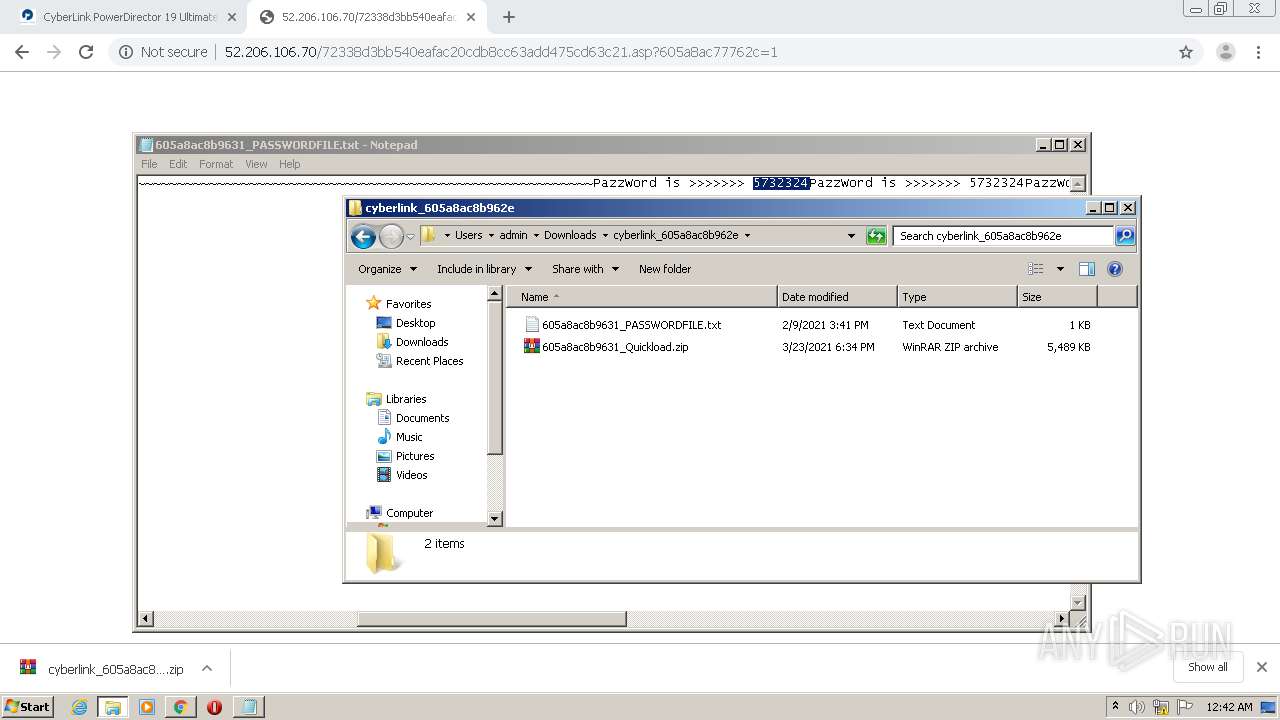
Task: Open the downloaded cyberlink zip in download bar
Action: pos(101,669)
